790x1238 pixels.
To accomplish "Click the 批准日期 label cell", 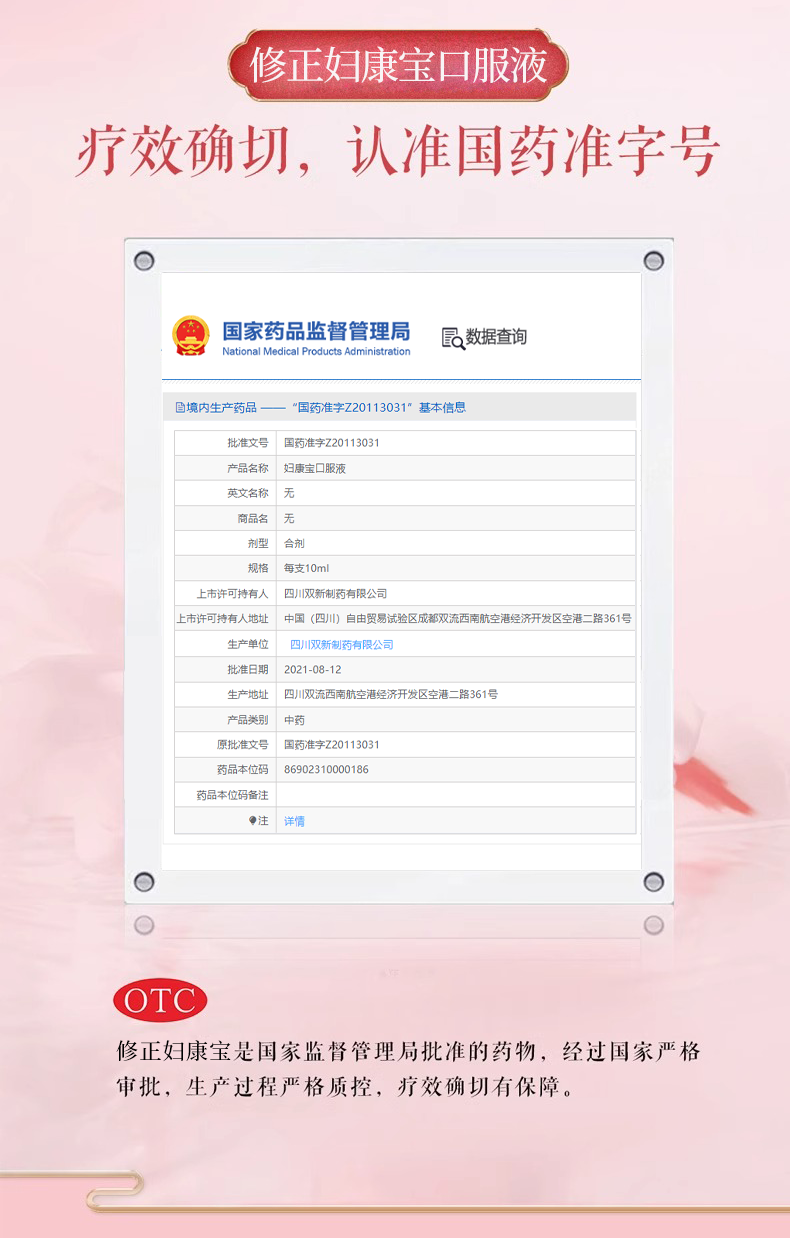I will [225, 669].
